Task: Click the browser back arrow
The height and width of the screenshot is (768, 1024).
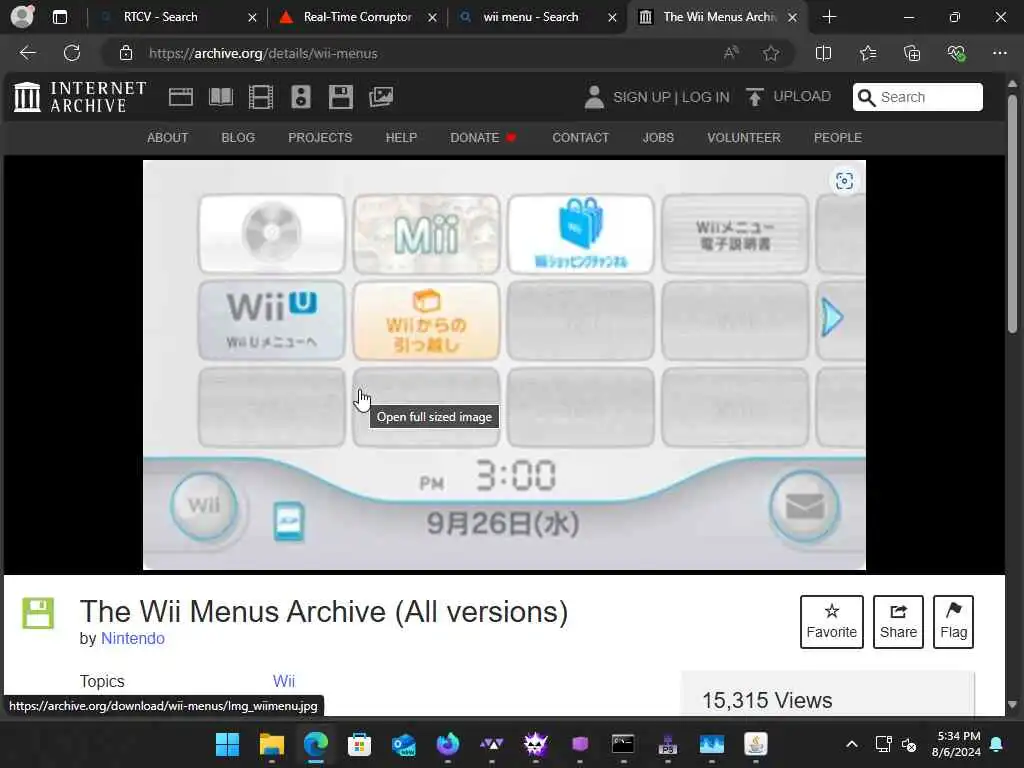Action: 27,53
